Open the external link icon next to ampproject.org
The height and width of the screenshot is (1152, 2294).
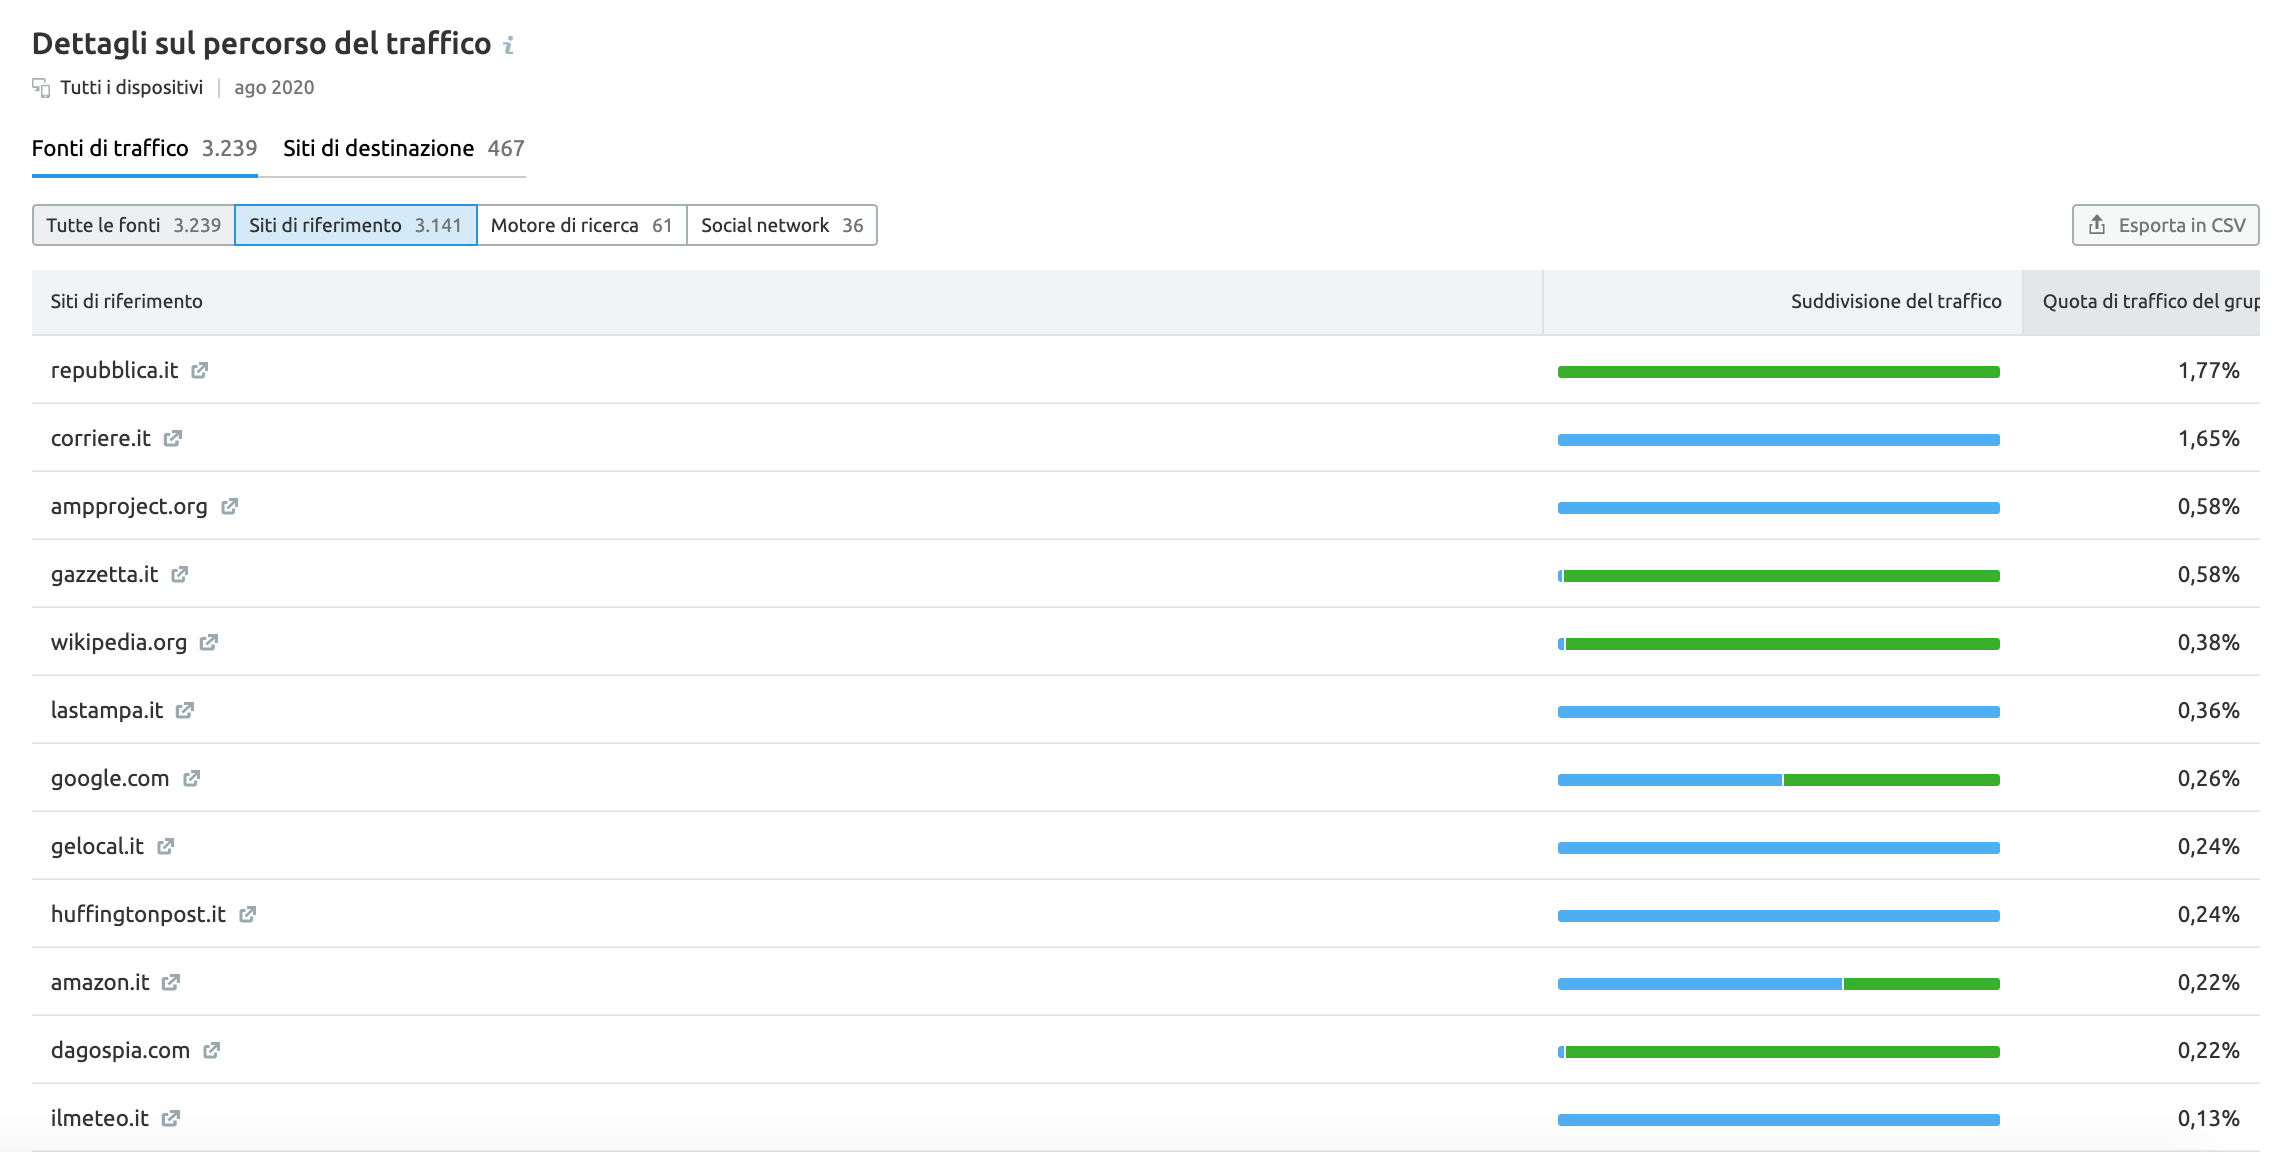tap(230, 507)
